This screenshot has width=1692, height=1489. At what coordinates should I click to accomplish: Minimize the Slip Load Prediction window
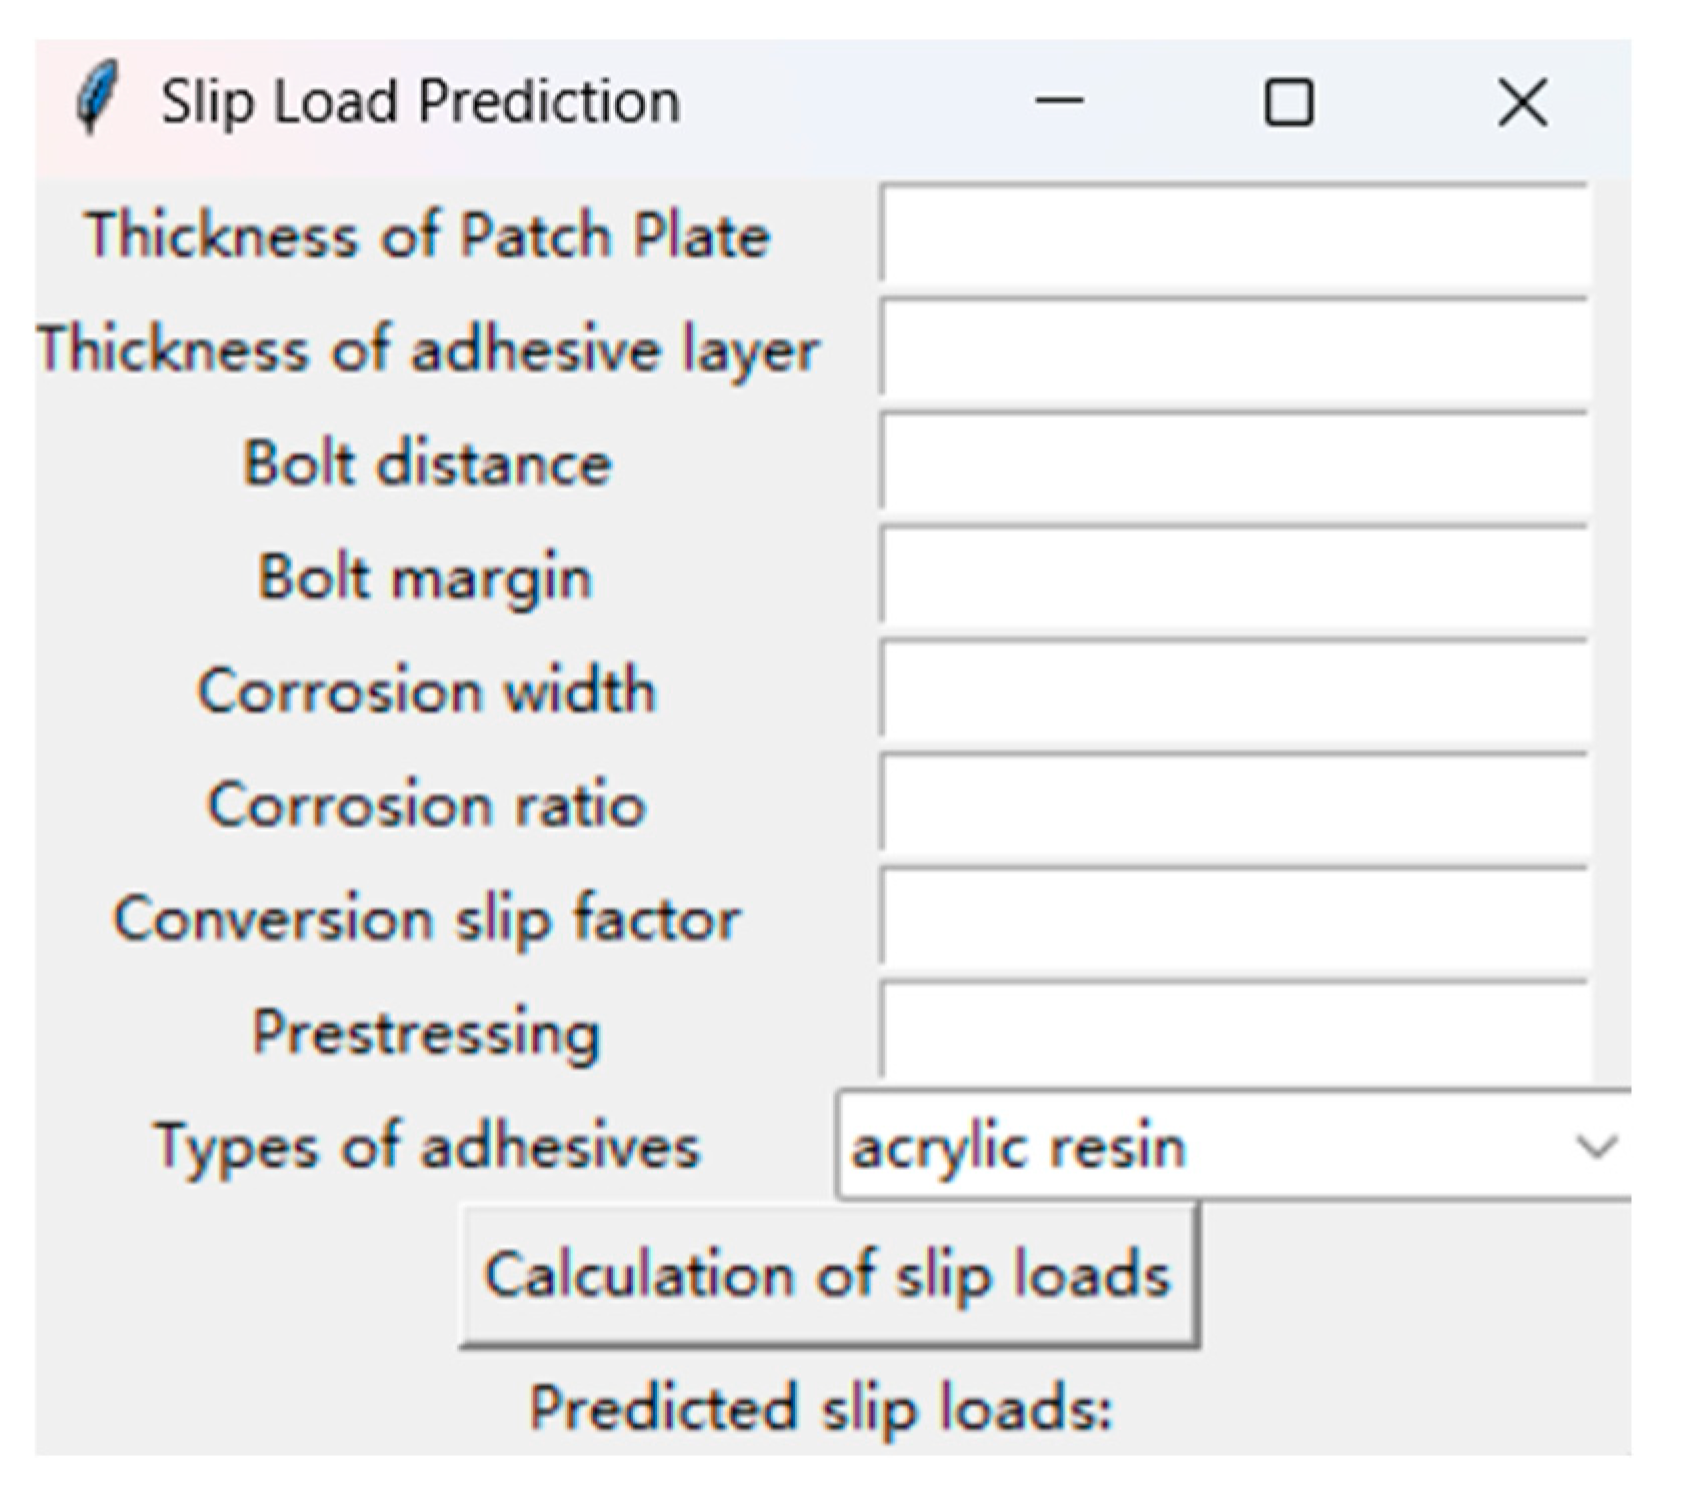click(x=1059, y=101)
